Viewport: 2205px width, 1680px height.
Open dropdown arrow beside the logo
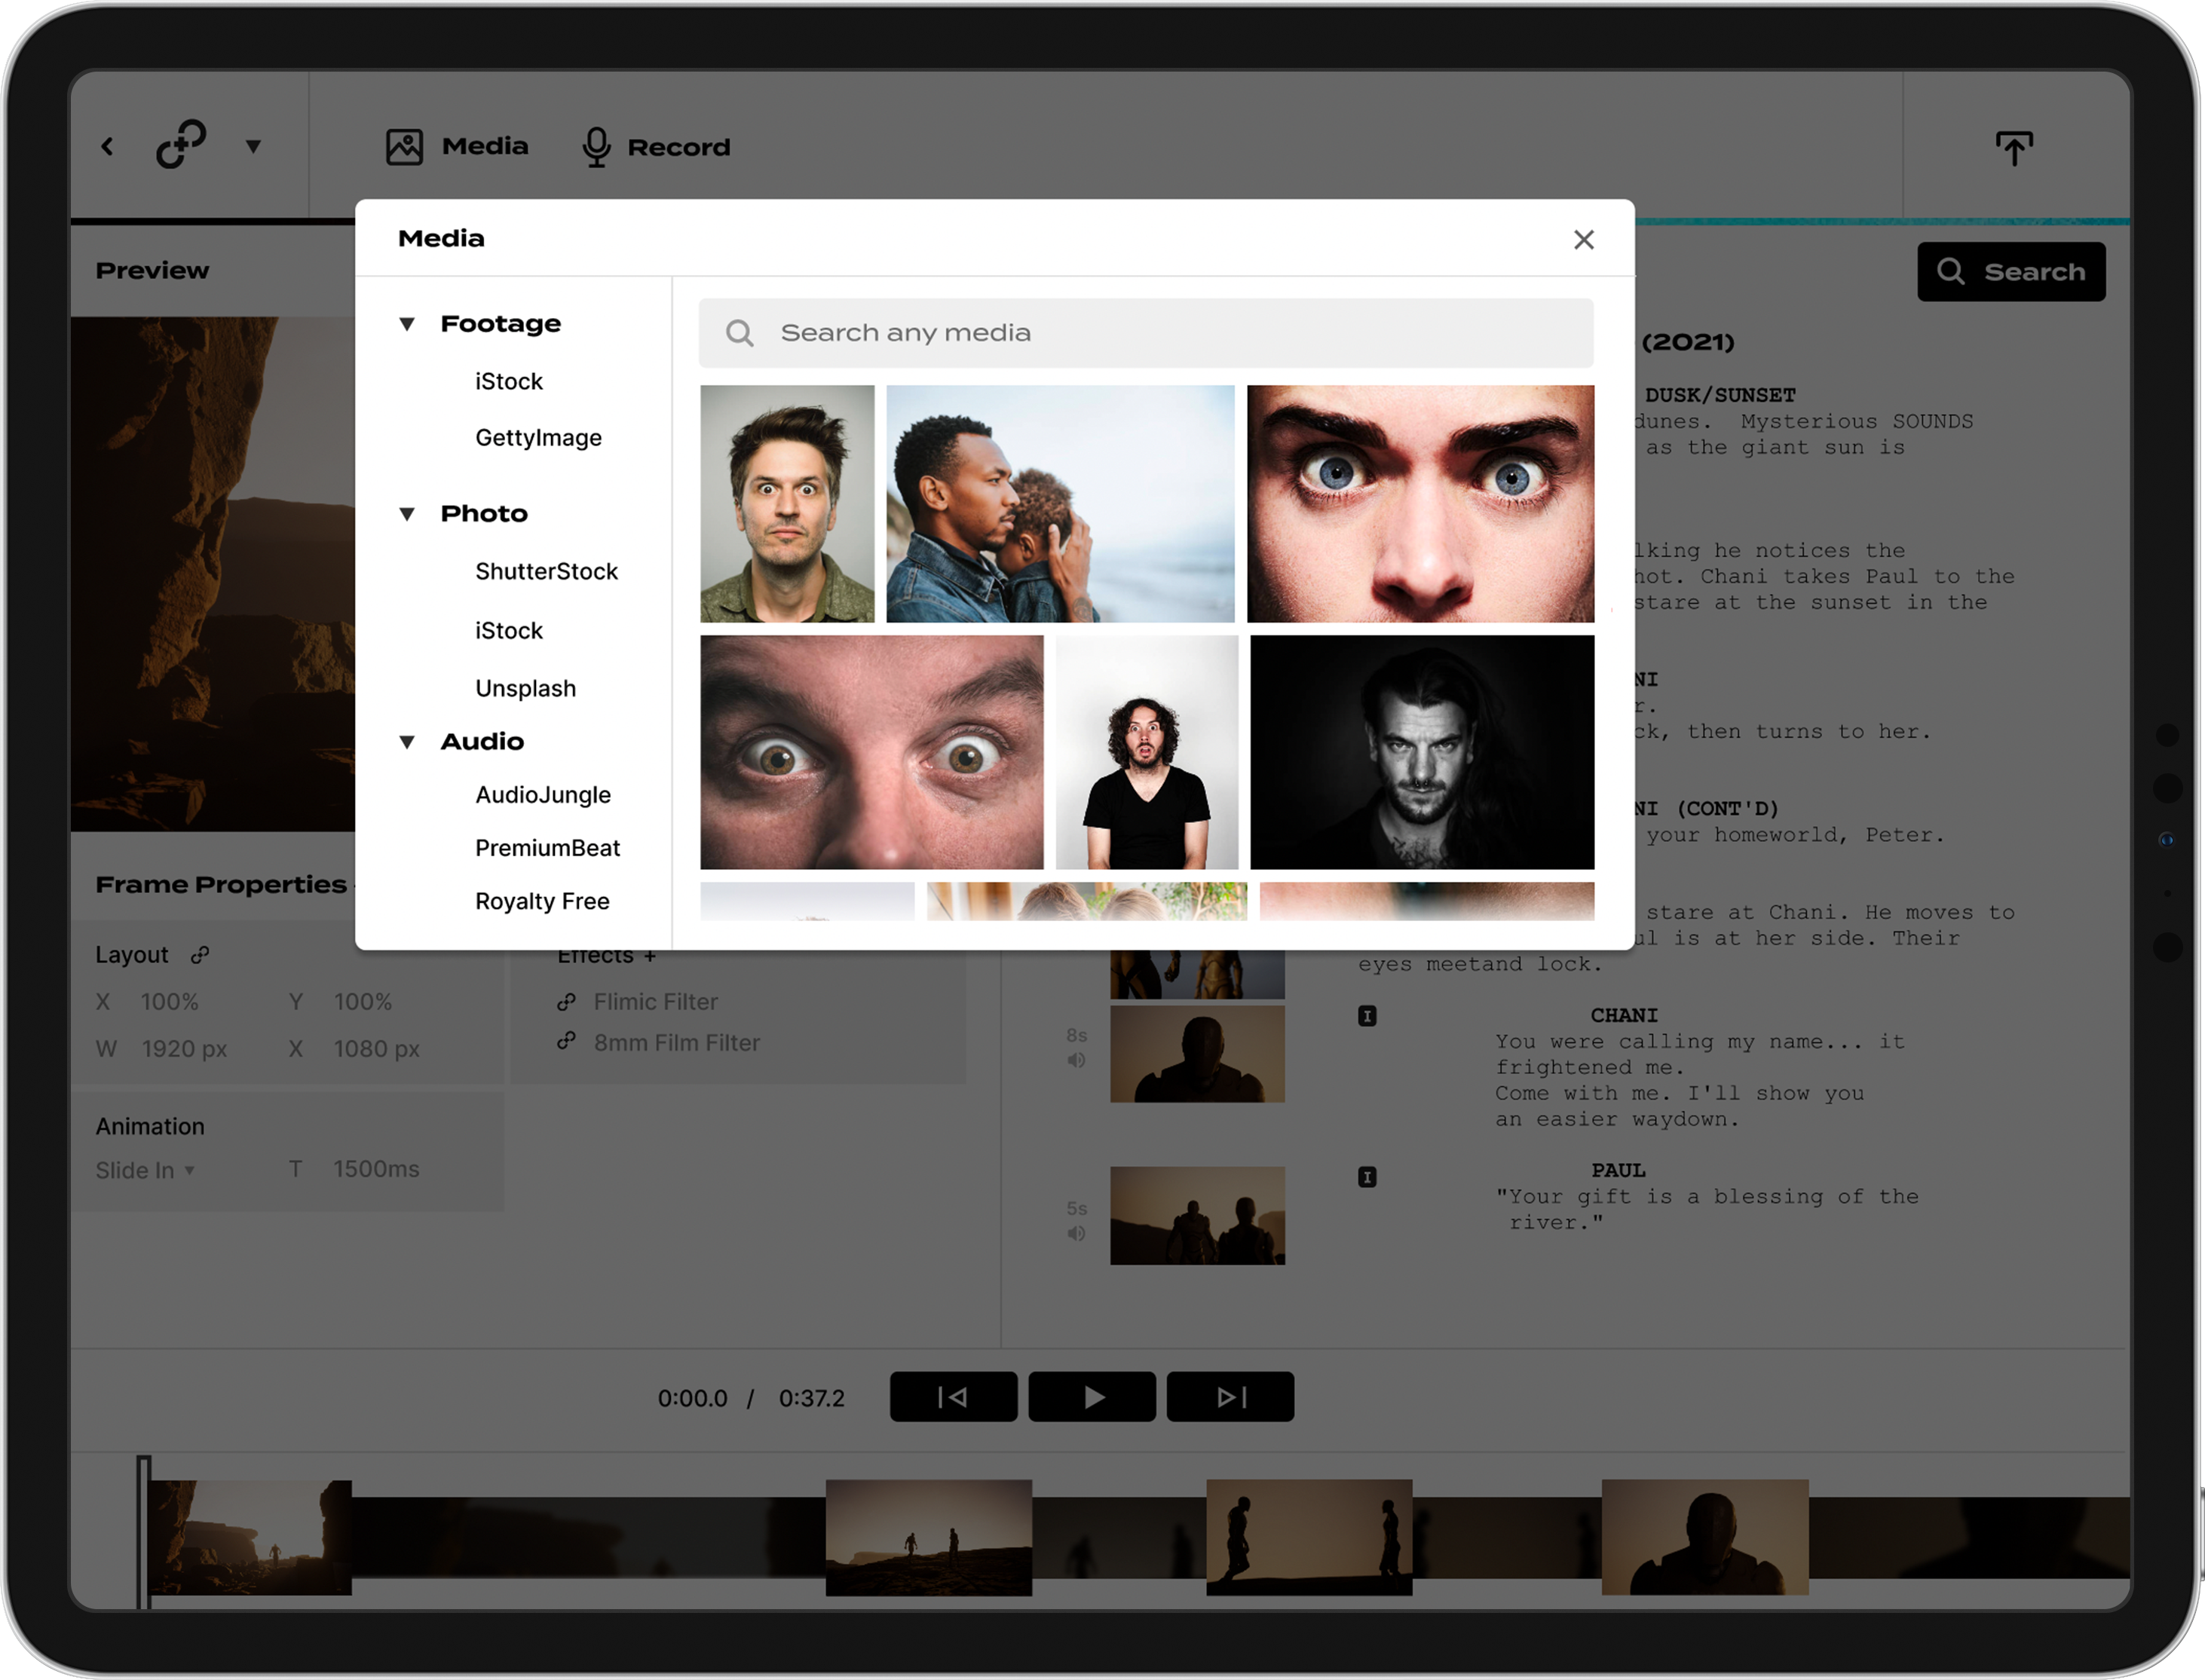254,147
